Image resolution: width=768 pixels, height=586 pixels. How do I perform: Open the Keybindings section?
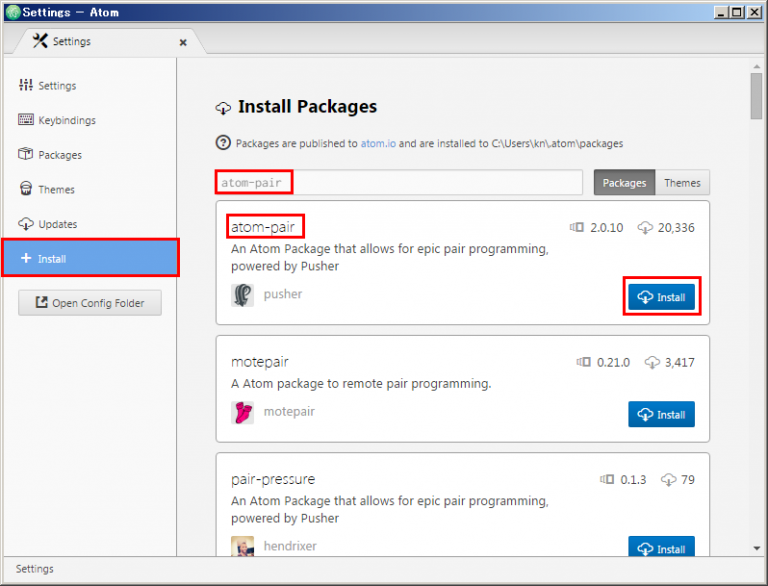click(67, 120)
